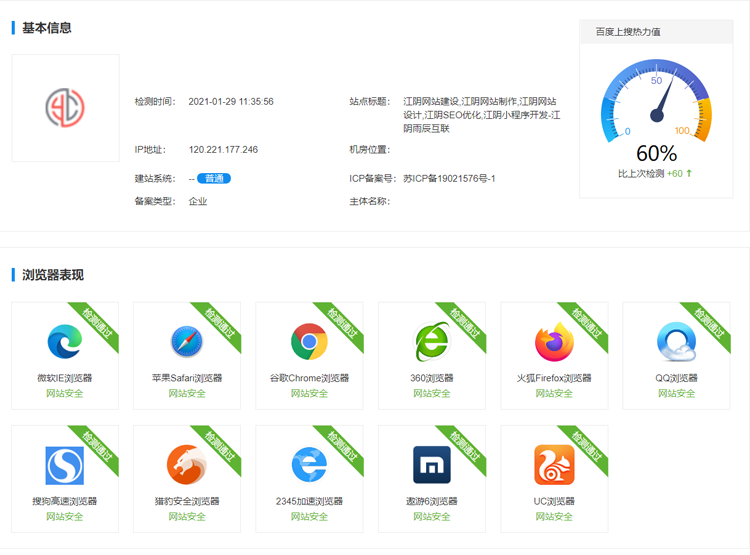Click the Maxthon 6 (遨游6) browser icon

432,465
